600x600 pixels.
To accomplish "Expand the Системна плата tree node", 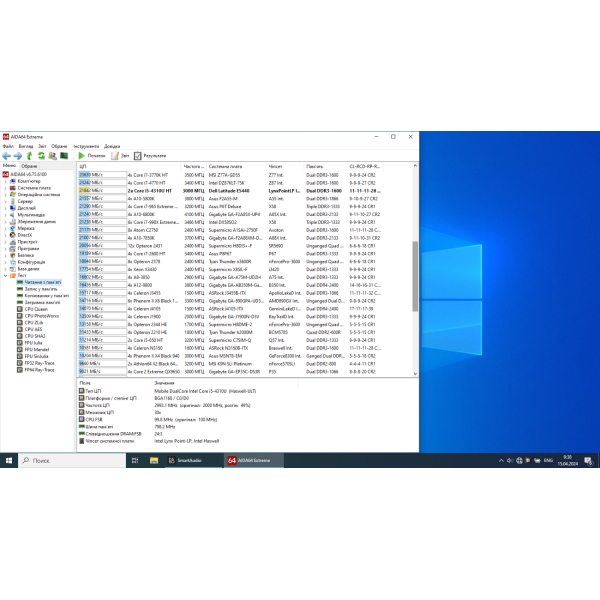I will [5, 188].
